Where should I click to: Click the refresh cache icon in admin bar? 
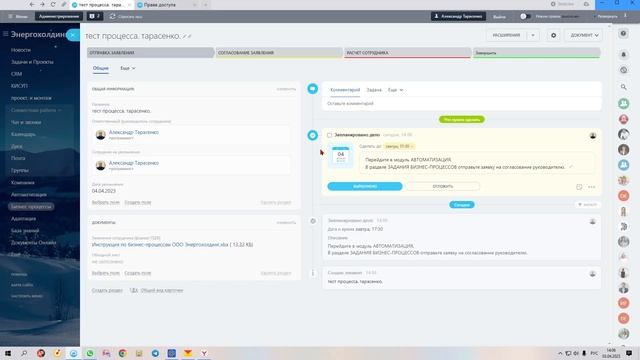point(113,16)
